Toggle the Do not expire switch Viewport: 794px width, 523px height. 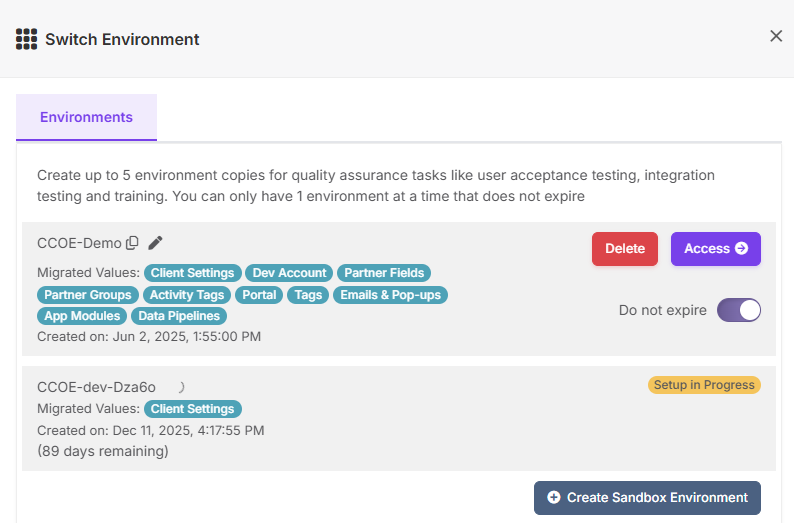(738, 310)
